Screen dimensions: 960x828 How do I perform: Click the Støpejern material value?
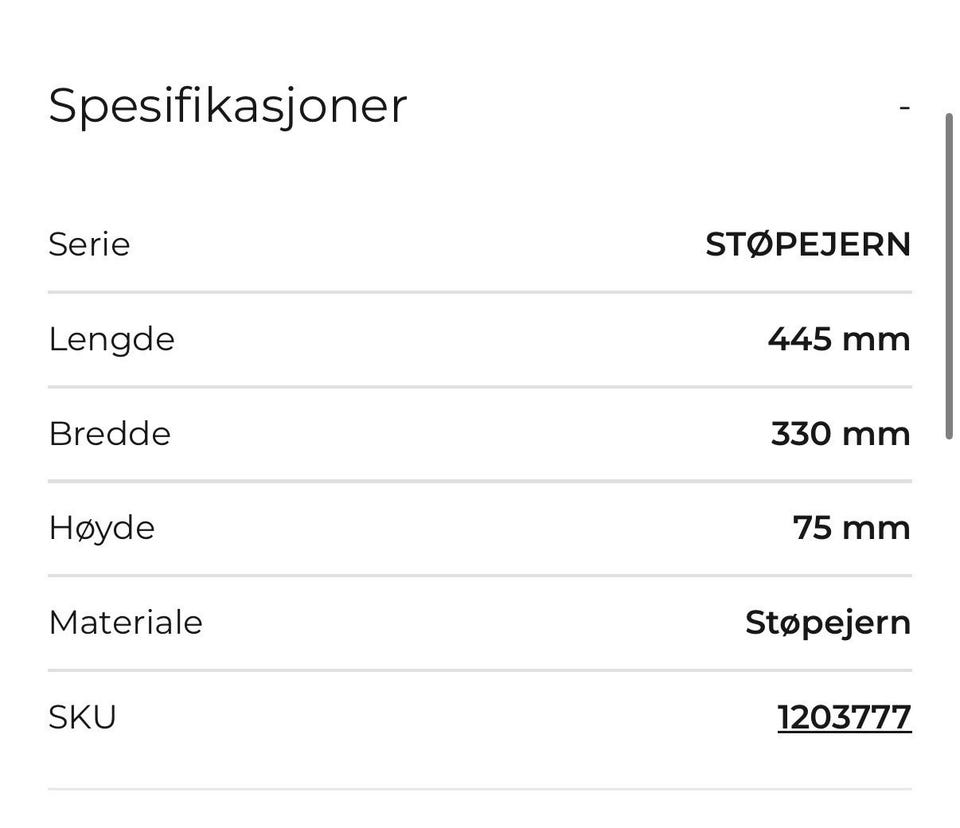tap(828, 622)
